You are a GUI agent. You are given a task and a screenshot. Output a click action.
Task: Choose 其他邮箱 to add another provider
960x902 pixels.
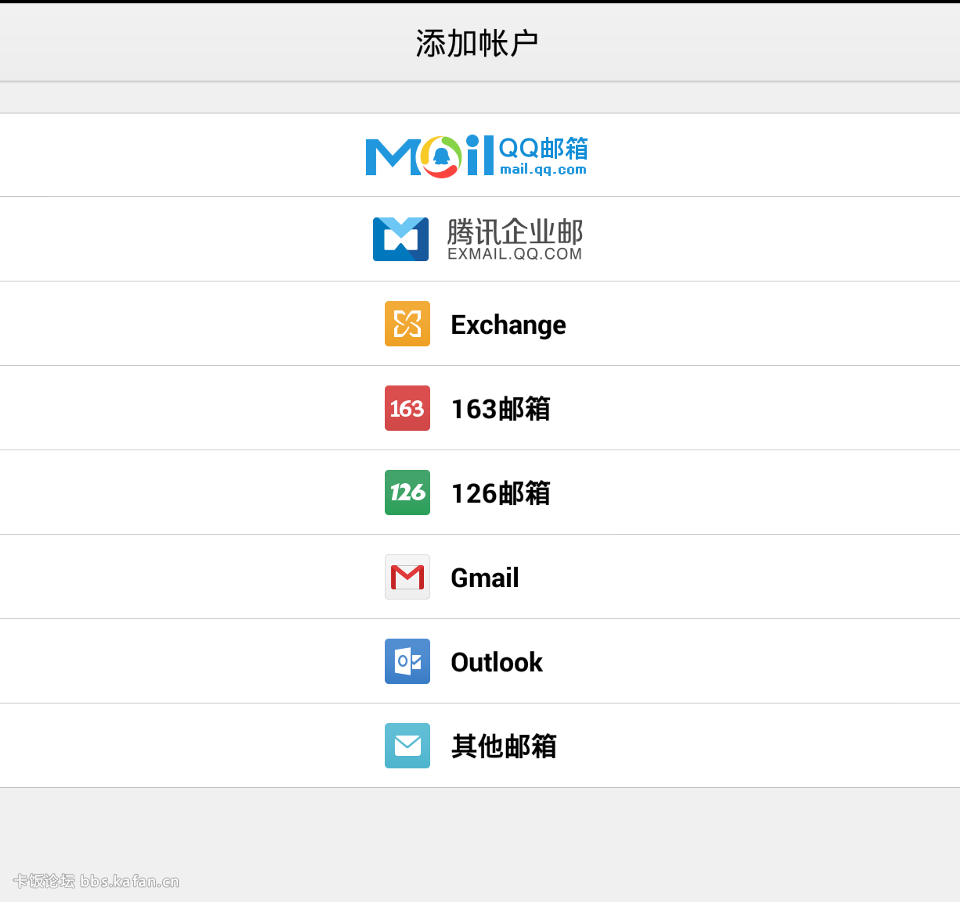480,745
